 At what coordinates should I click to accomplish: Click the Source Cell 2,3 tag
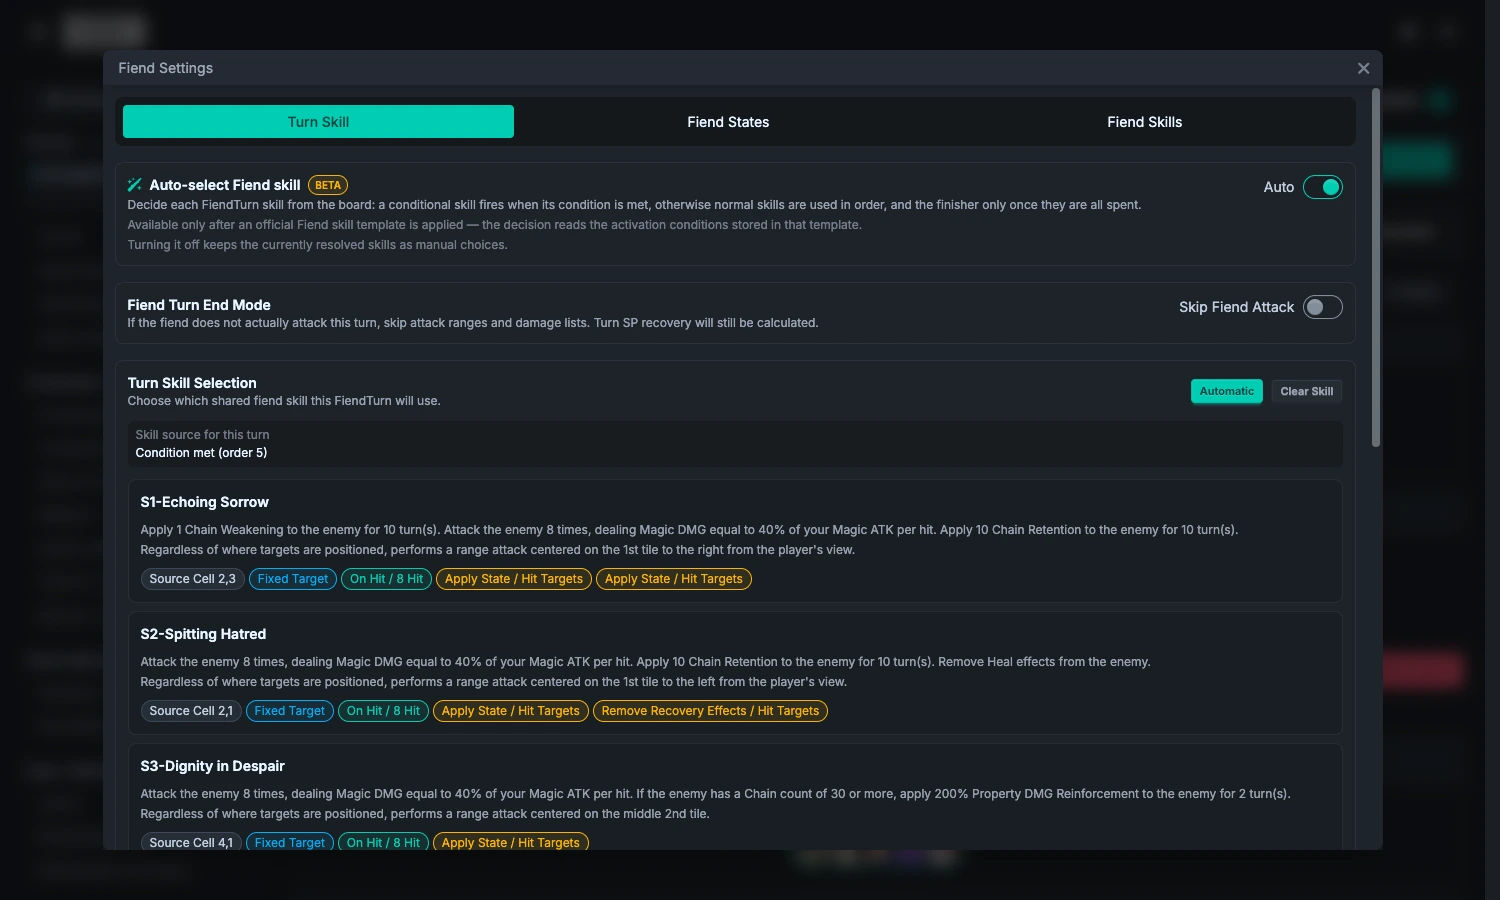pos(192,579)
